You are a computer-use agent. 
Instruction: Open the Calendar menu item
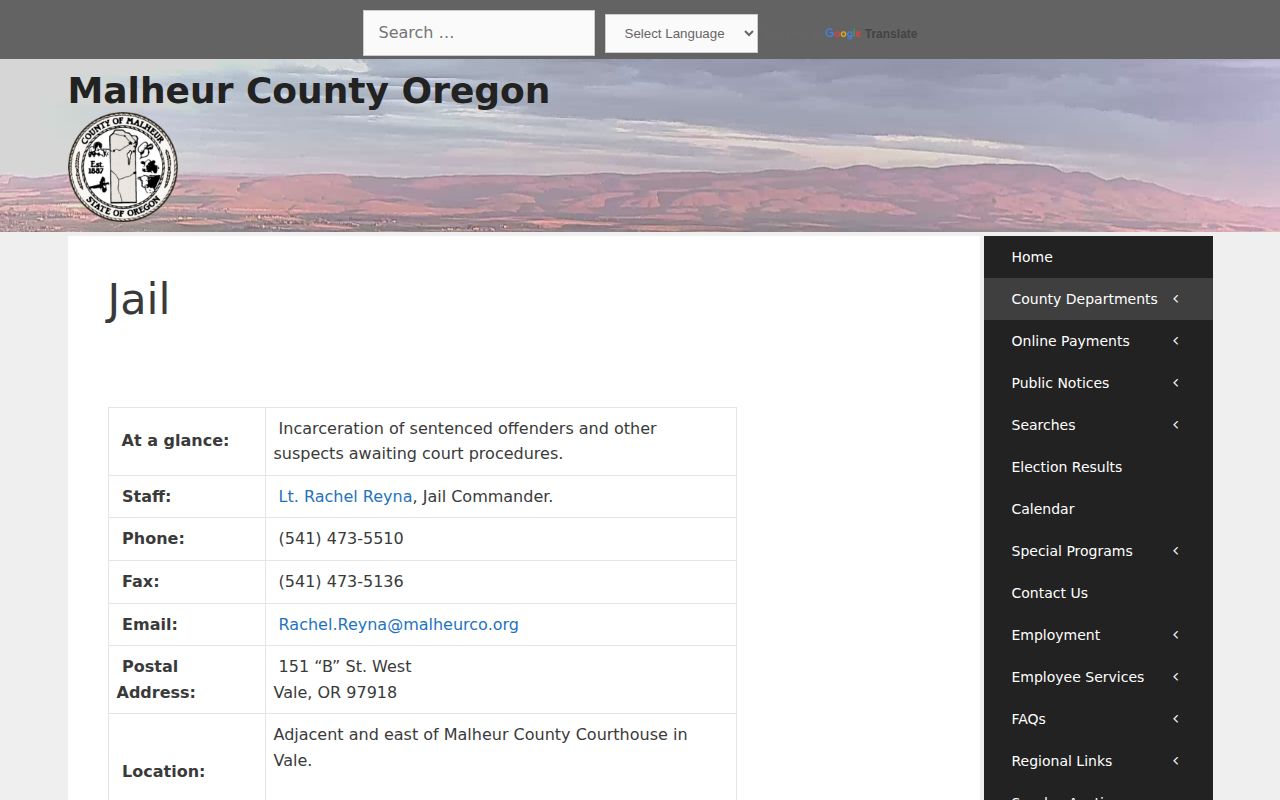click(1098, 509)
